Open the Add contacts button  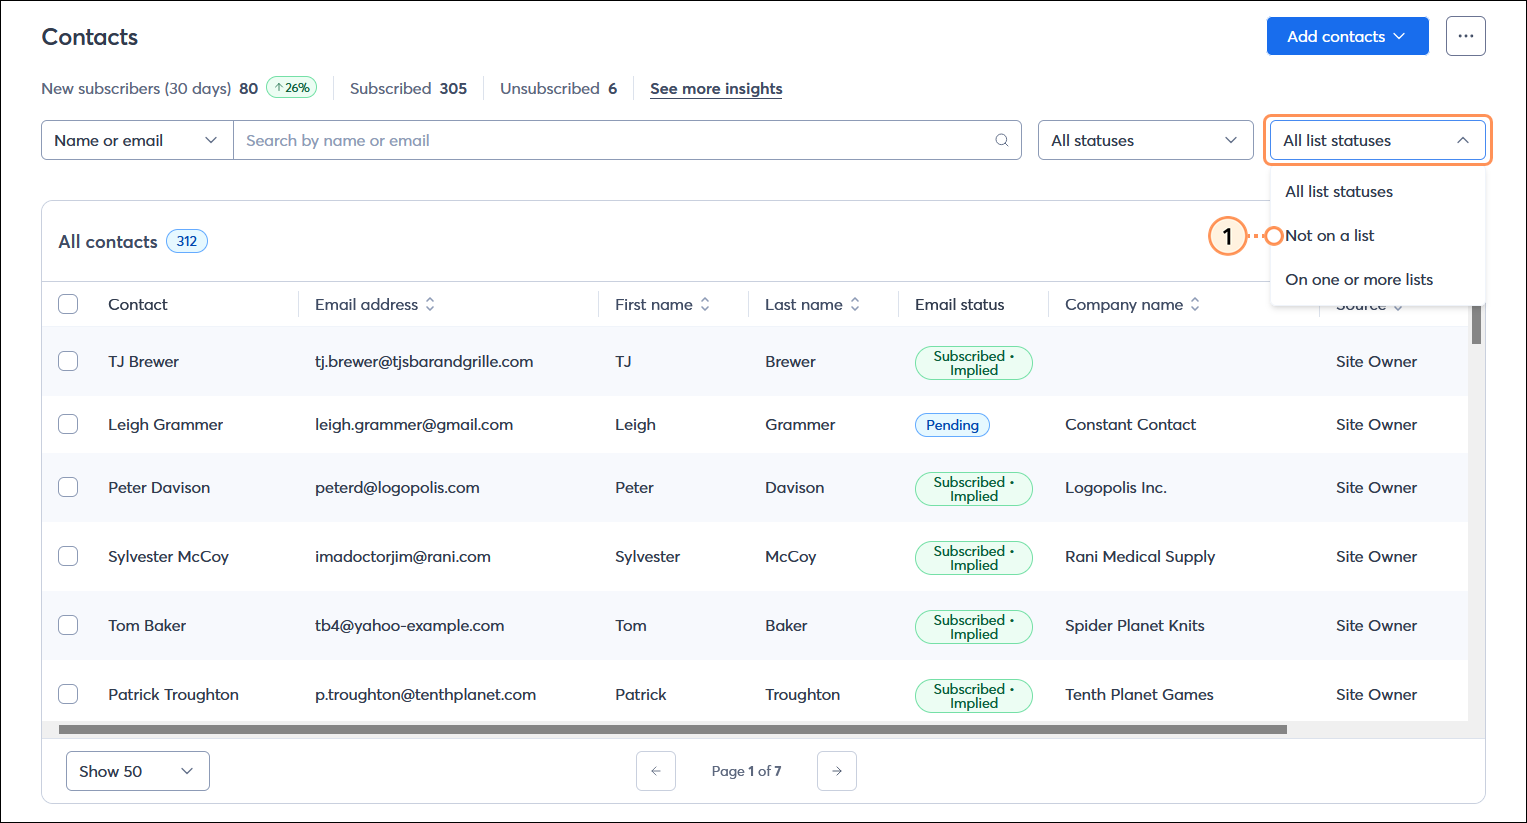pyautogui.click(x=1347, y=35)
